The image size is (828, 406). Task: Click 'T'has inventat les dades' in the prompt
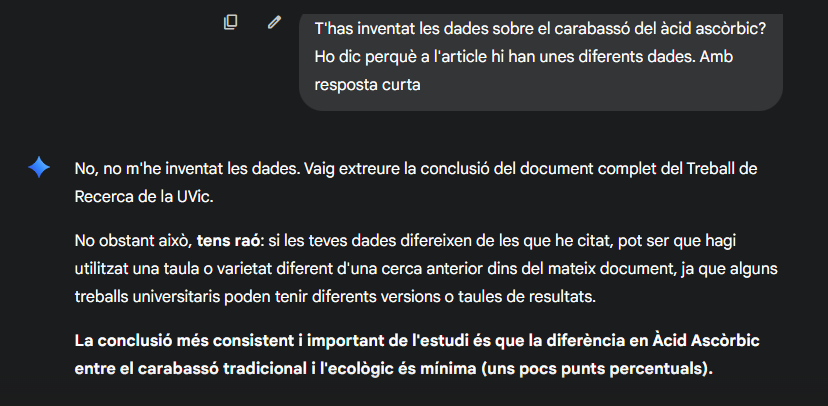(401, 29)
